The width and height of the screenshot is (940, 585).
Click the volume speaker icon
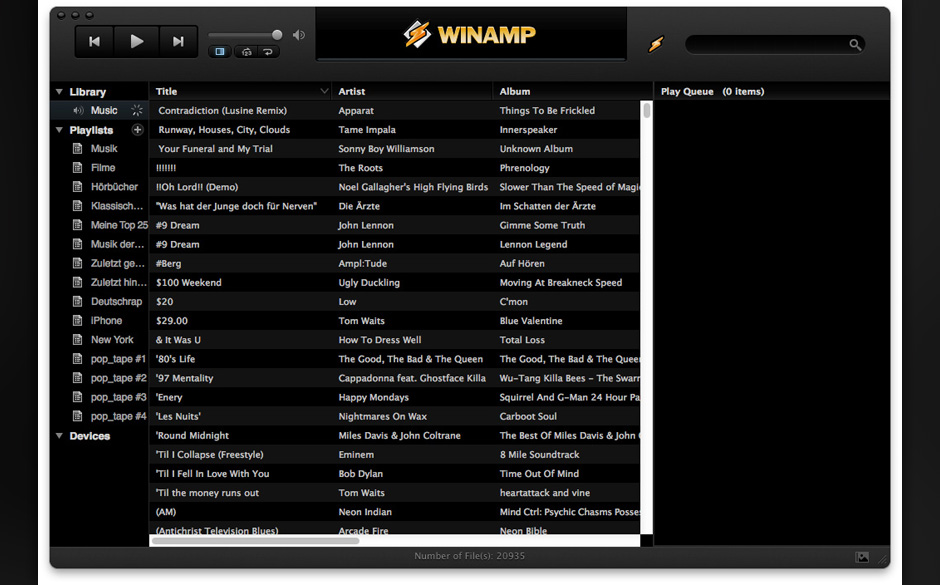(x=298, y=35)
